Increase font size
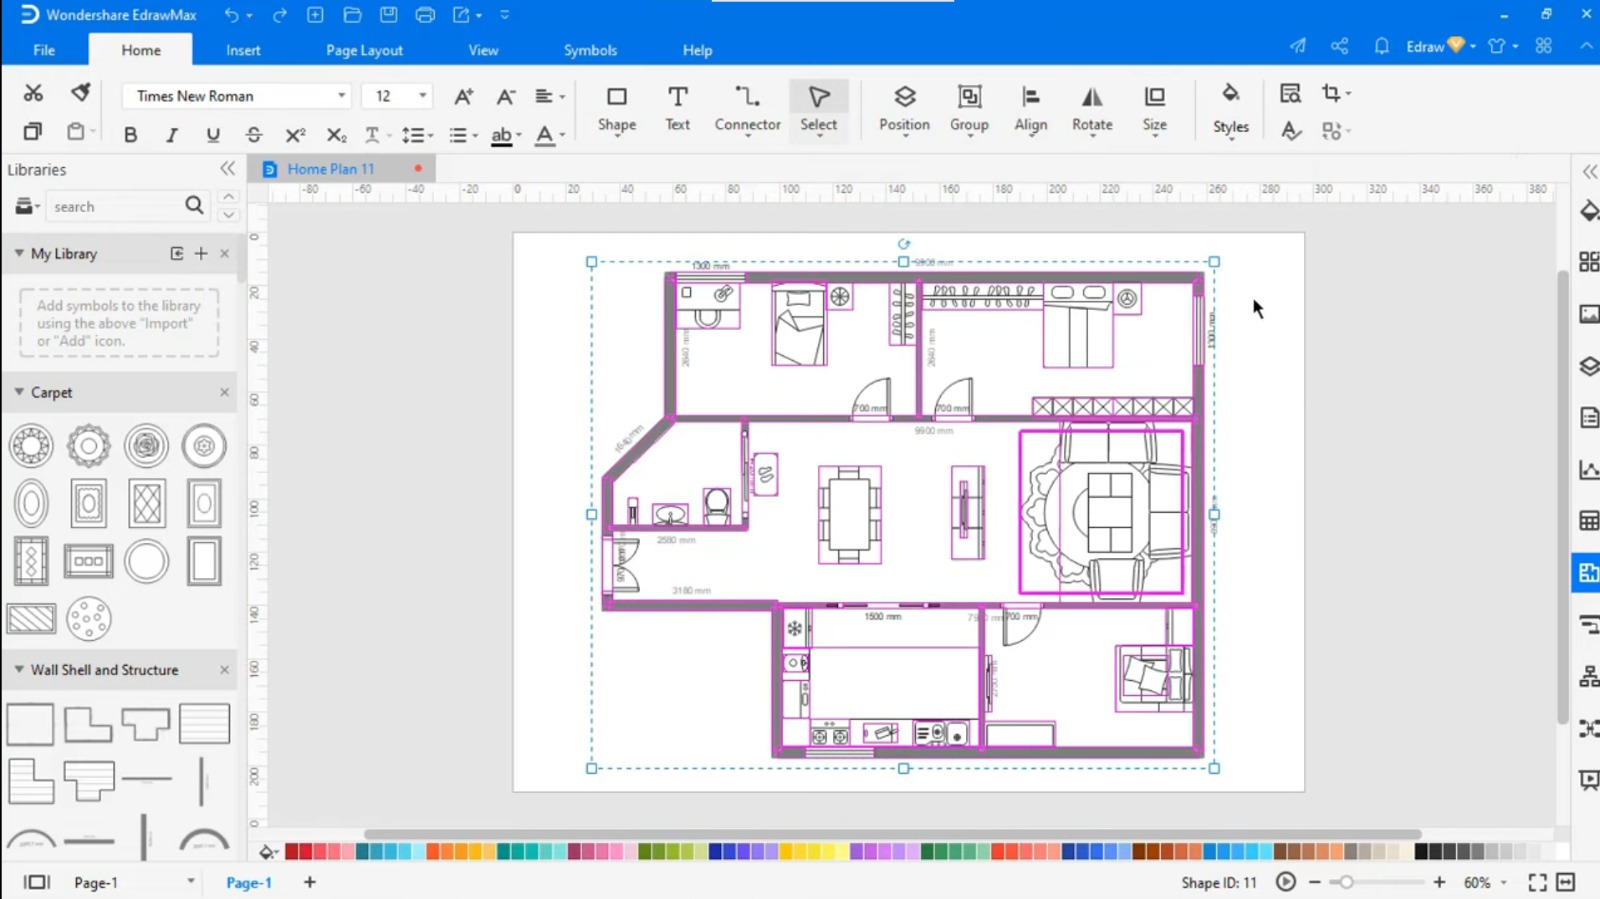This screenshot has width=1600, height=899. [x=463, y=96]
